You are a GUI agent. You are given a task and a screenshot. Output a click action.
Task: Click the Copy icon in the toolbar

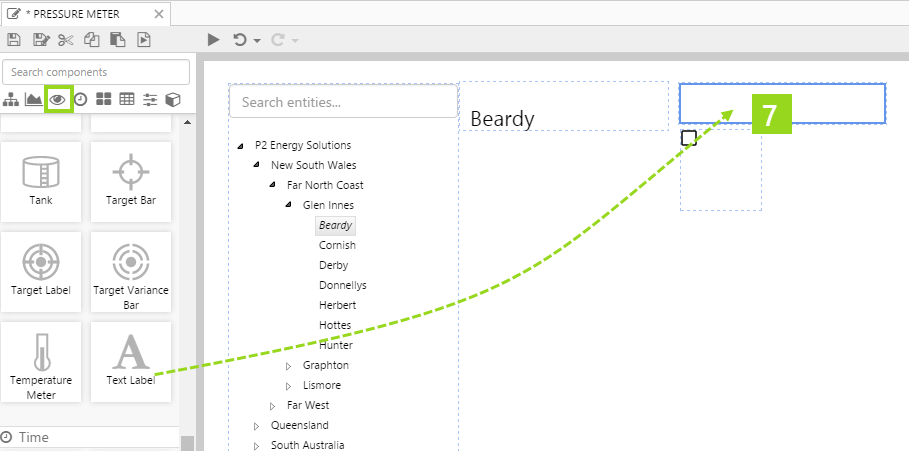pyautogui.click(x=92, y=40)
